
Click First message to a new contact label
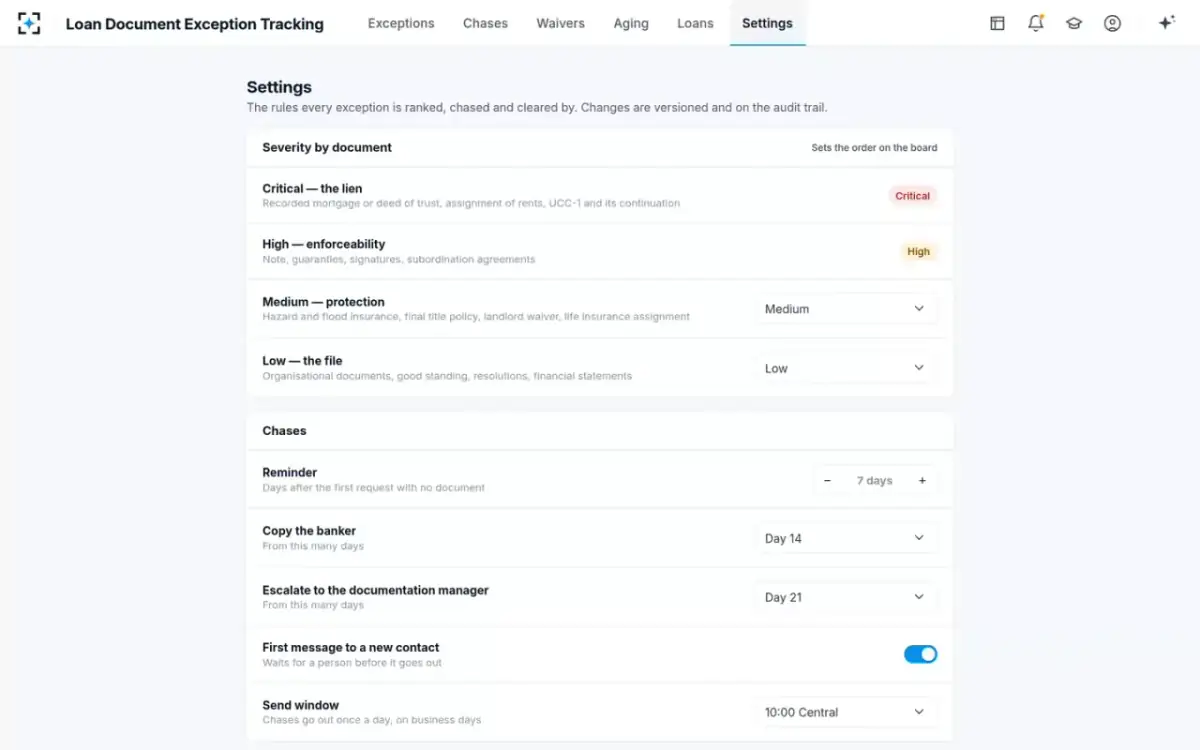351,647
